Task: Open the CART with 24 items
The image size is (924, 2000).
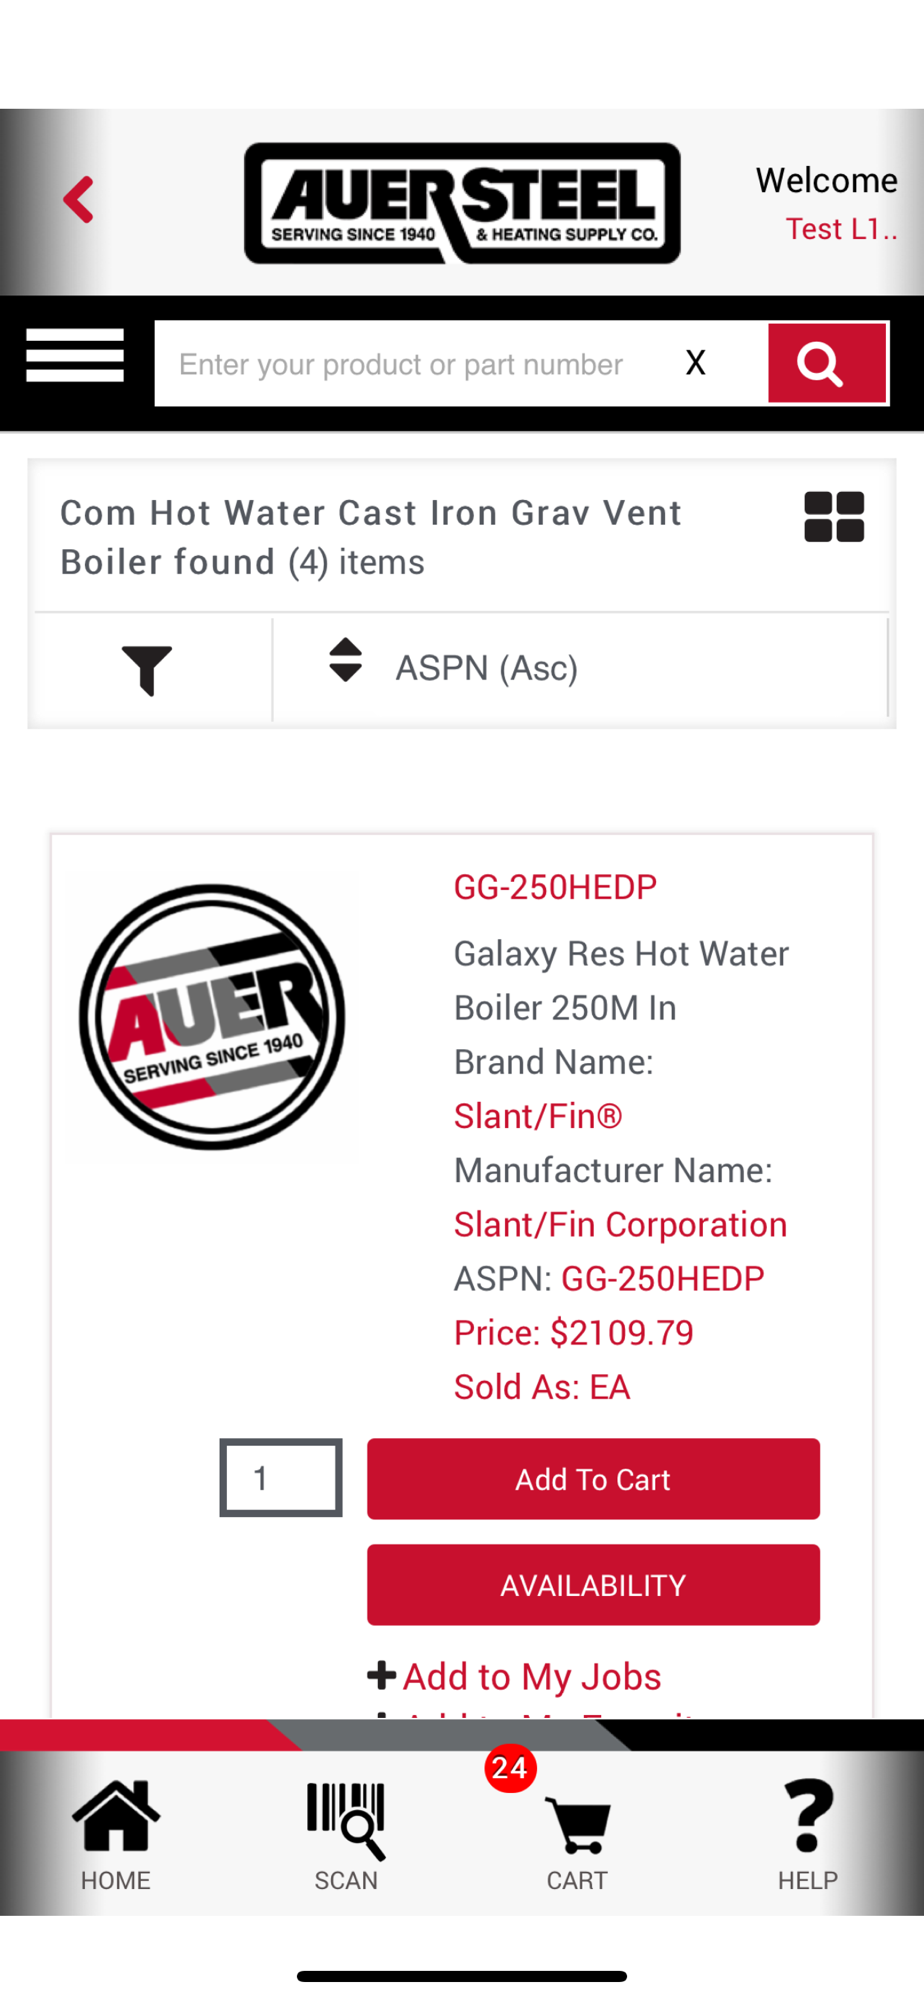Action: (577, 1836)
